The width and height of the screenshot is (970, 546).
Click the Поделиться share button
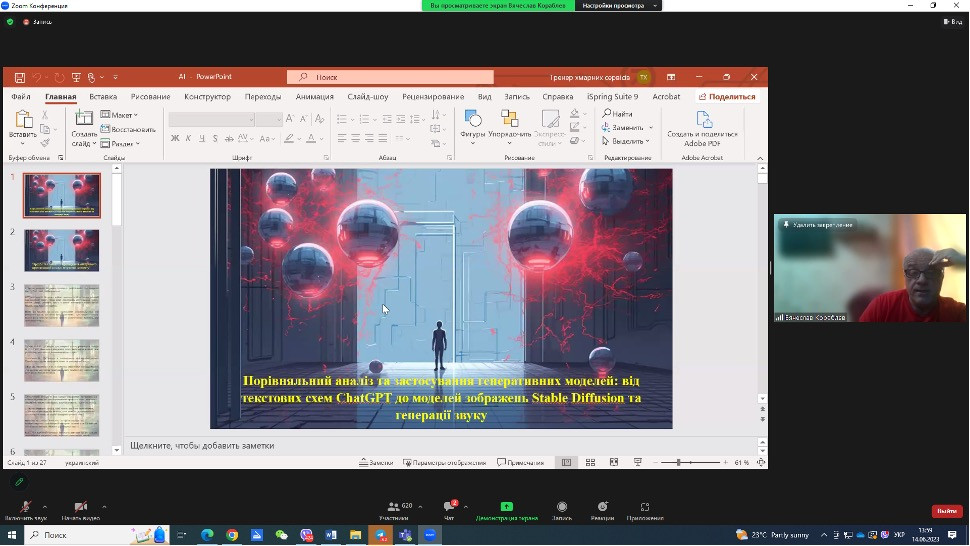click(727, 97)
